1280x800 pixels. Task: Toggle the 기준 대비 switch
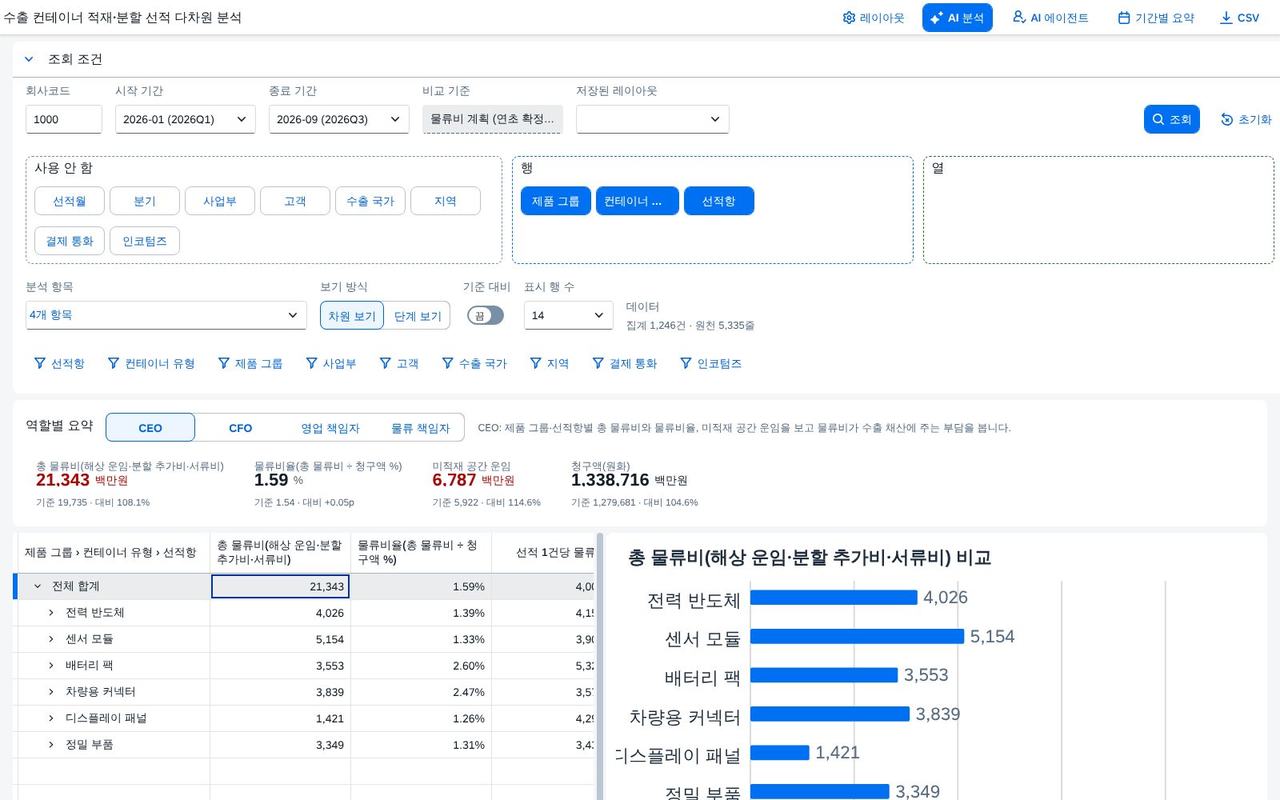pyautogui.click(x=485, y=315)
